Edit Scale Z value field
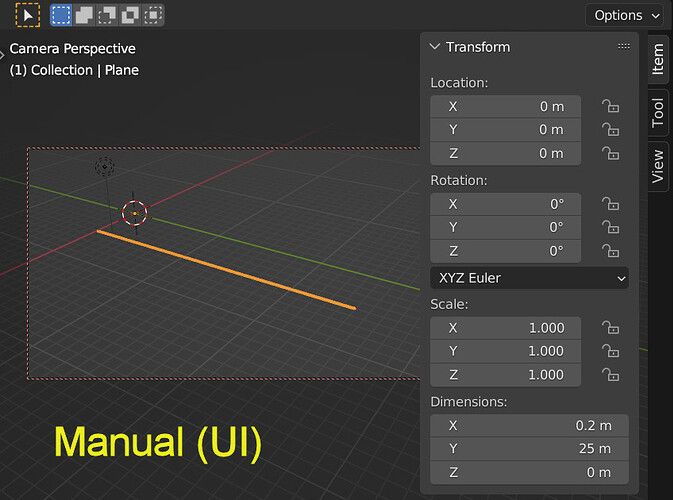Viewport: 673px width, 500px height. tap(505, 375)
